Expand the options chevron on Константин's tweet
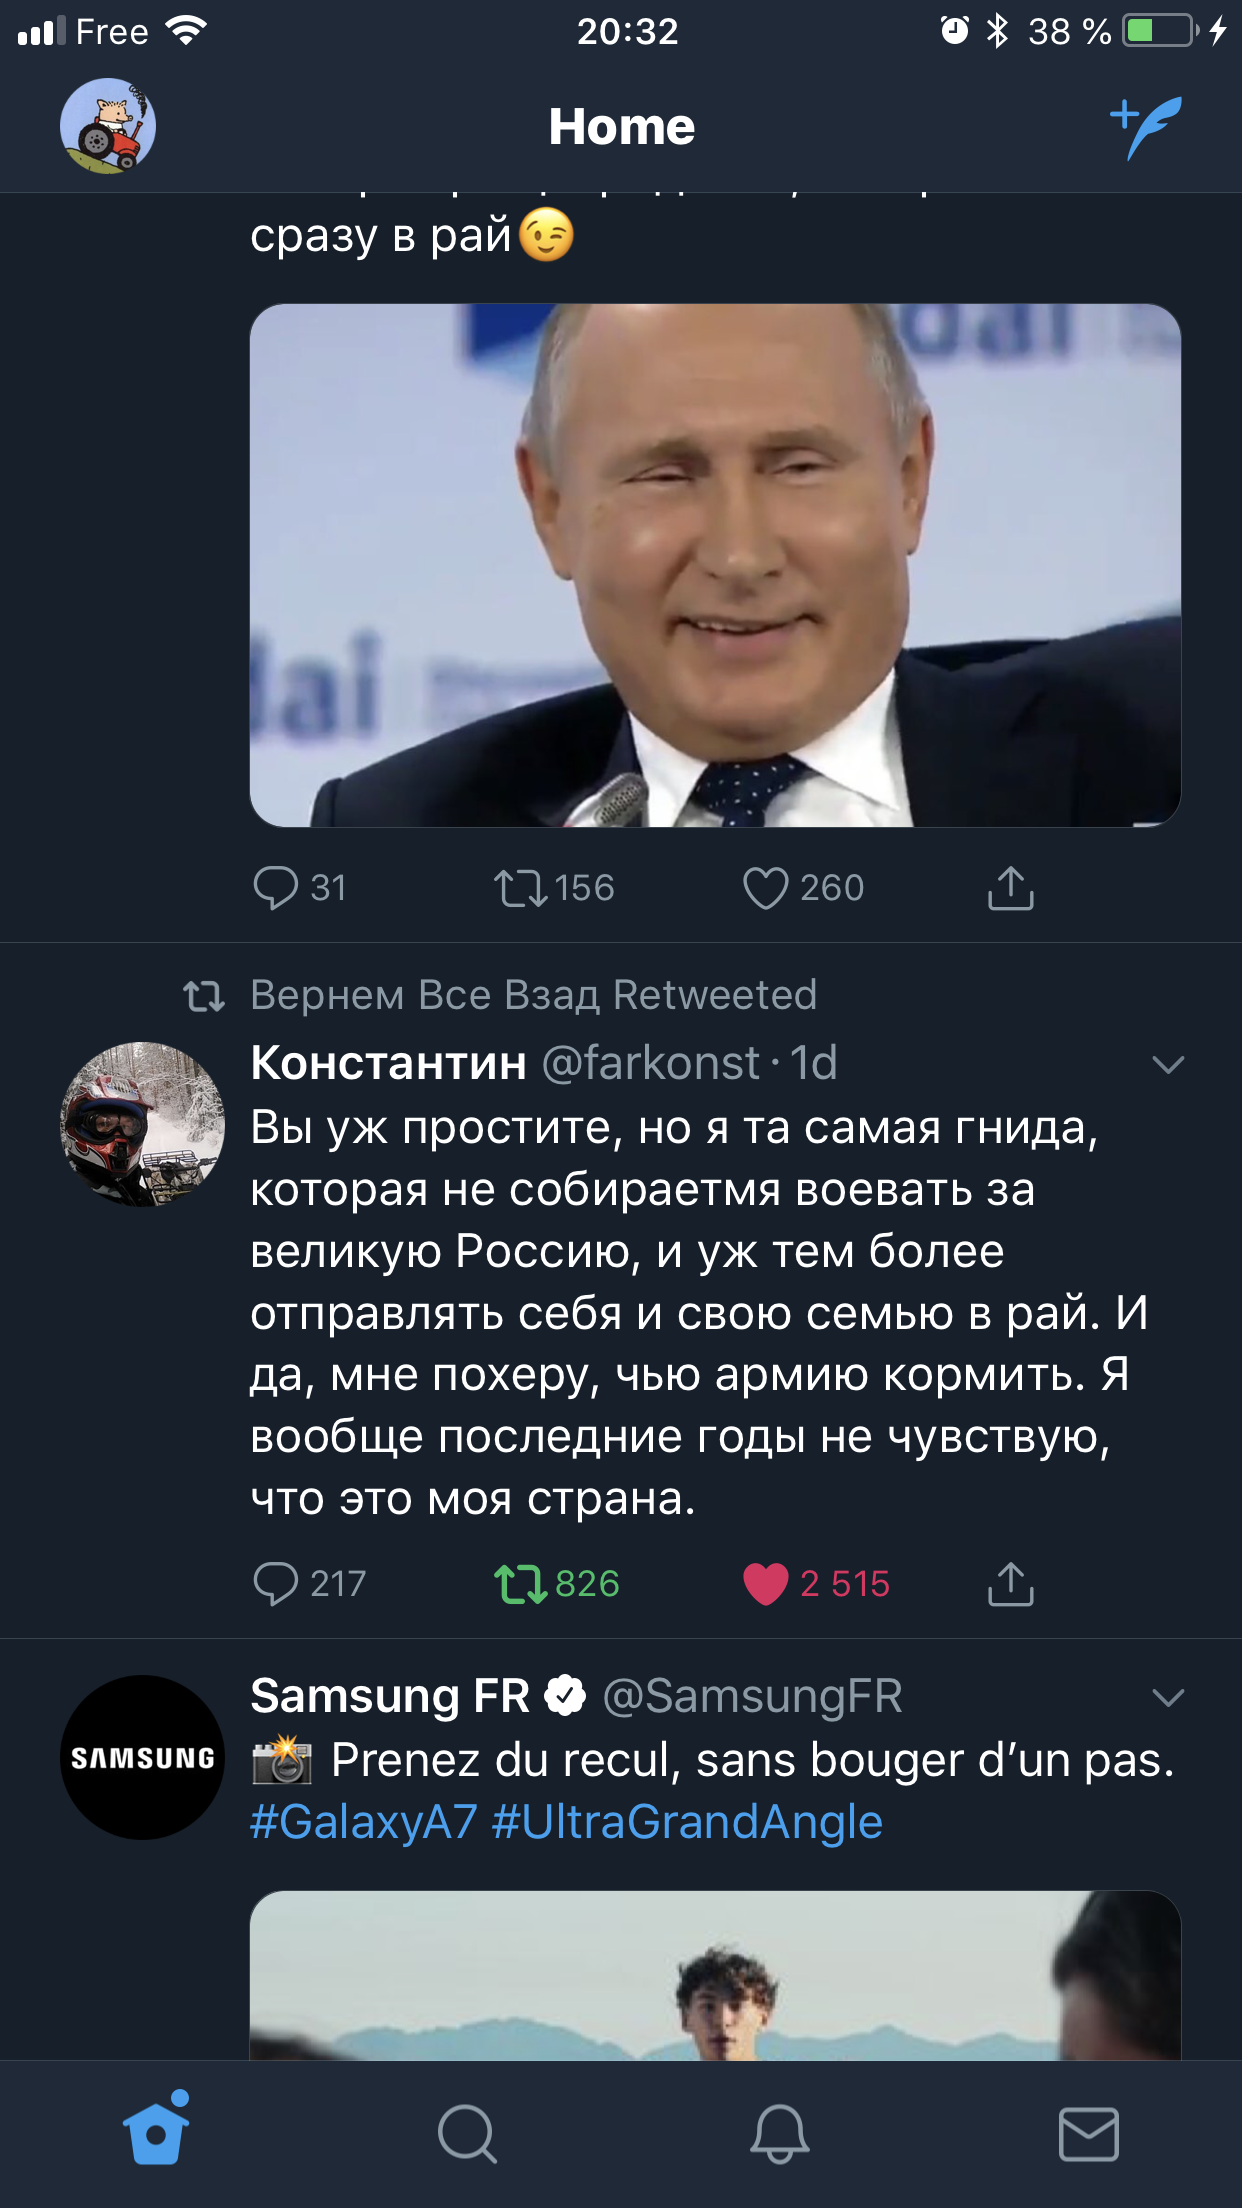Screen dimensions: 1242x2208 coord(1168,1065)
